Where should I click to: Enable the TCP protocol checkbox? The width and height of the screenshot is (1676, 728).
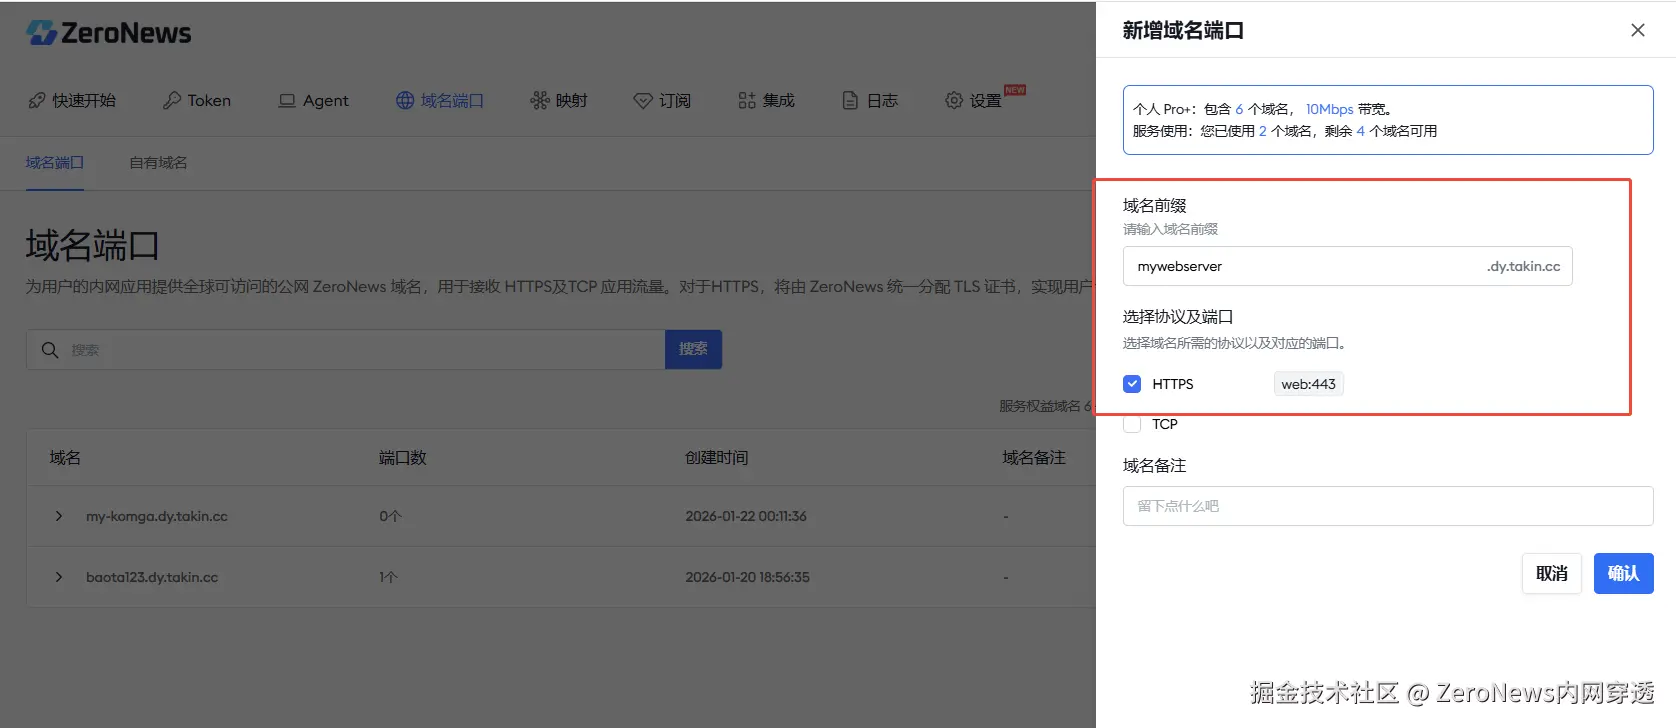[x=1132, y=424]
